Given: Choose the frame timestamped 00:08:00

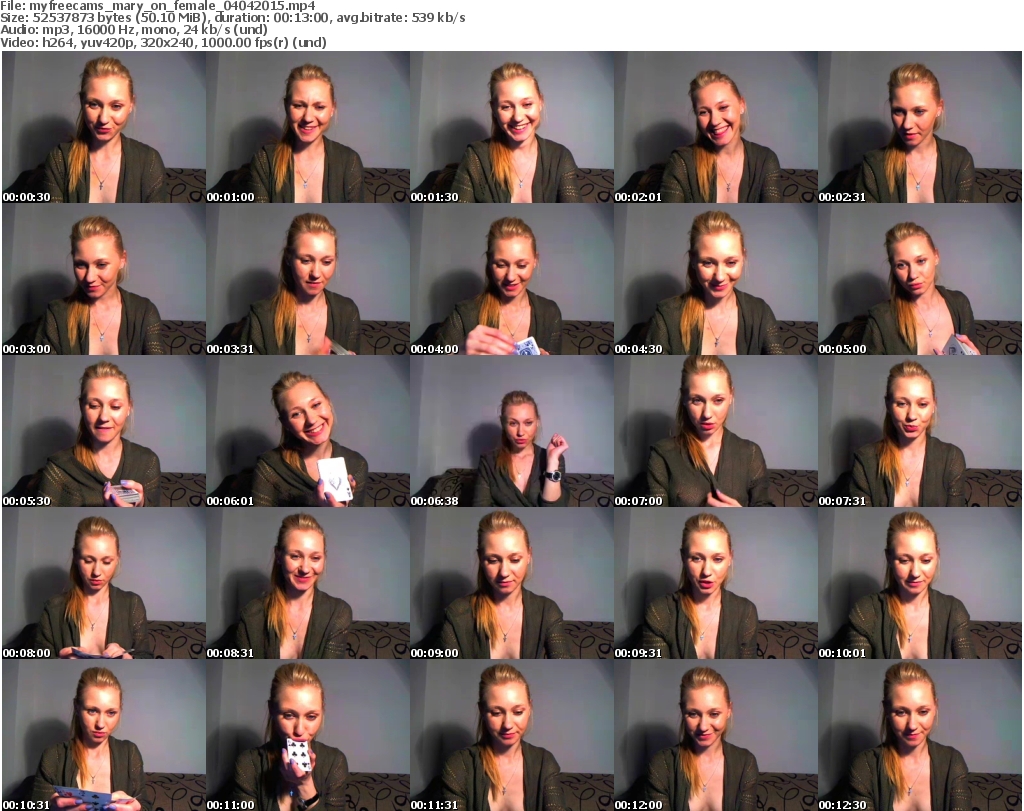Looking at the screenshot, I should pos(104,583).
